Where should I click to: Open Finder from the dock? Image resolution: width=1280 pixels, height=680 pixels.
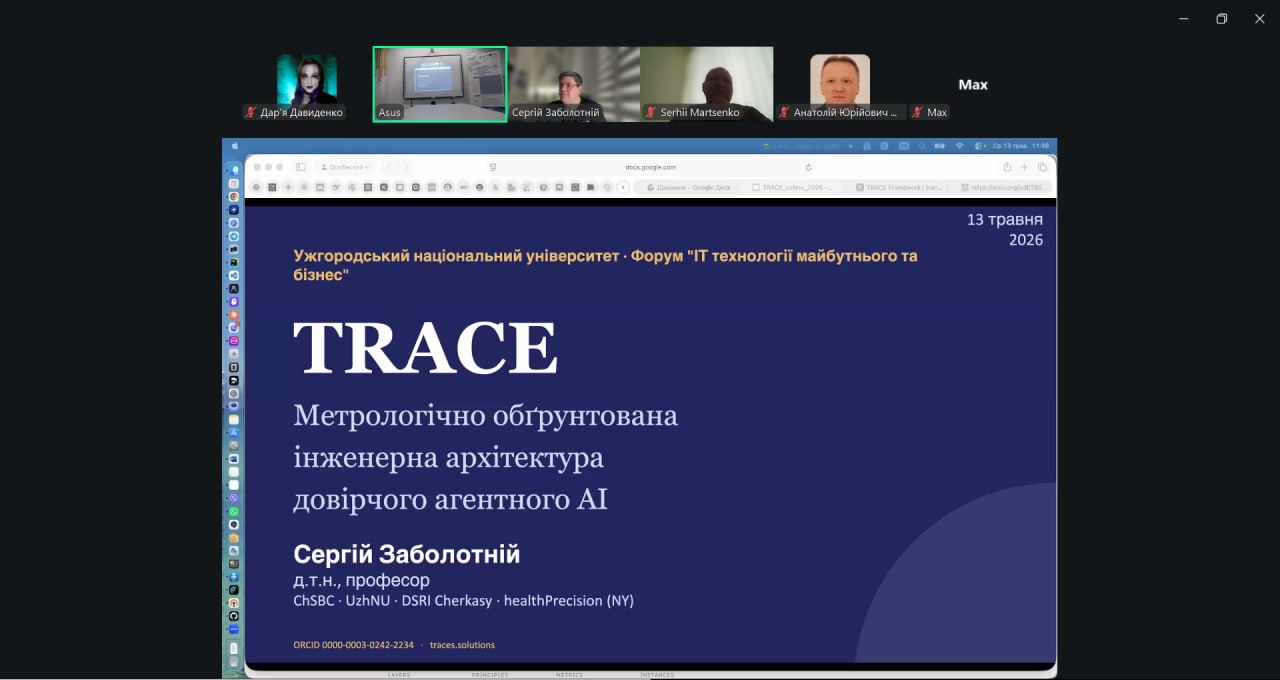pyautogui.click(x=233, y=170)
